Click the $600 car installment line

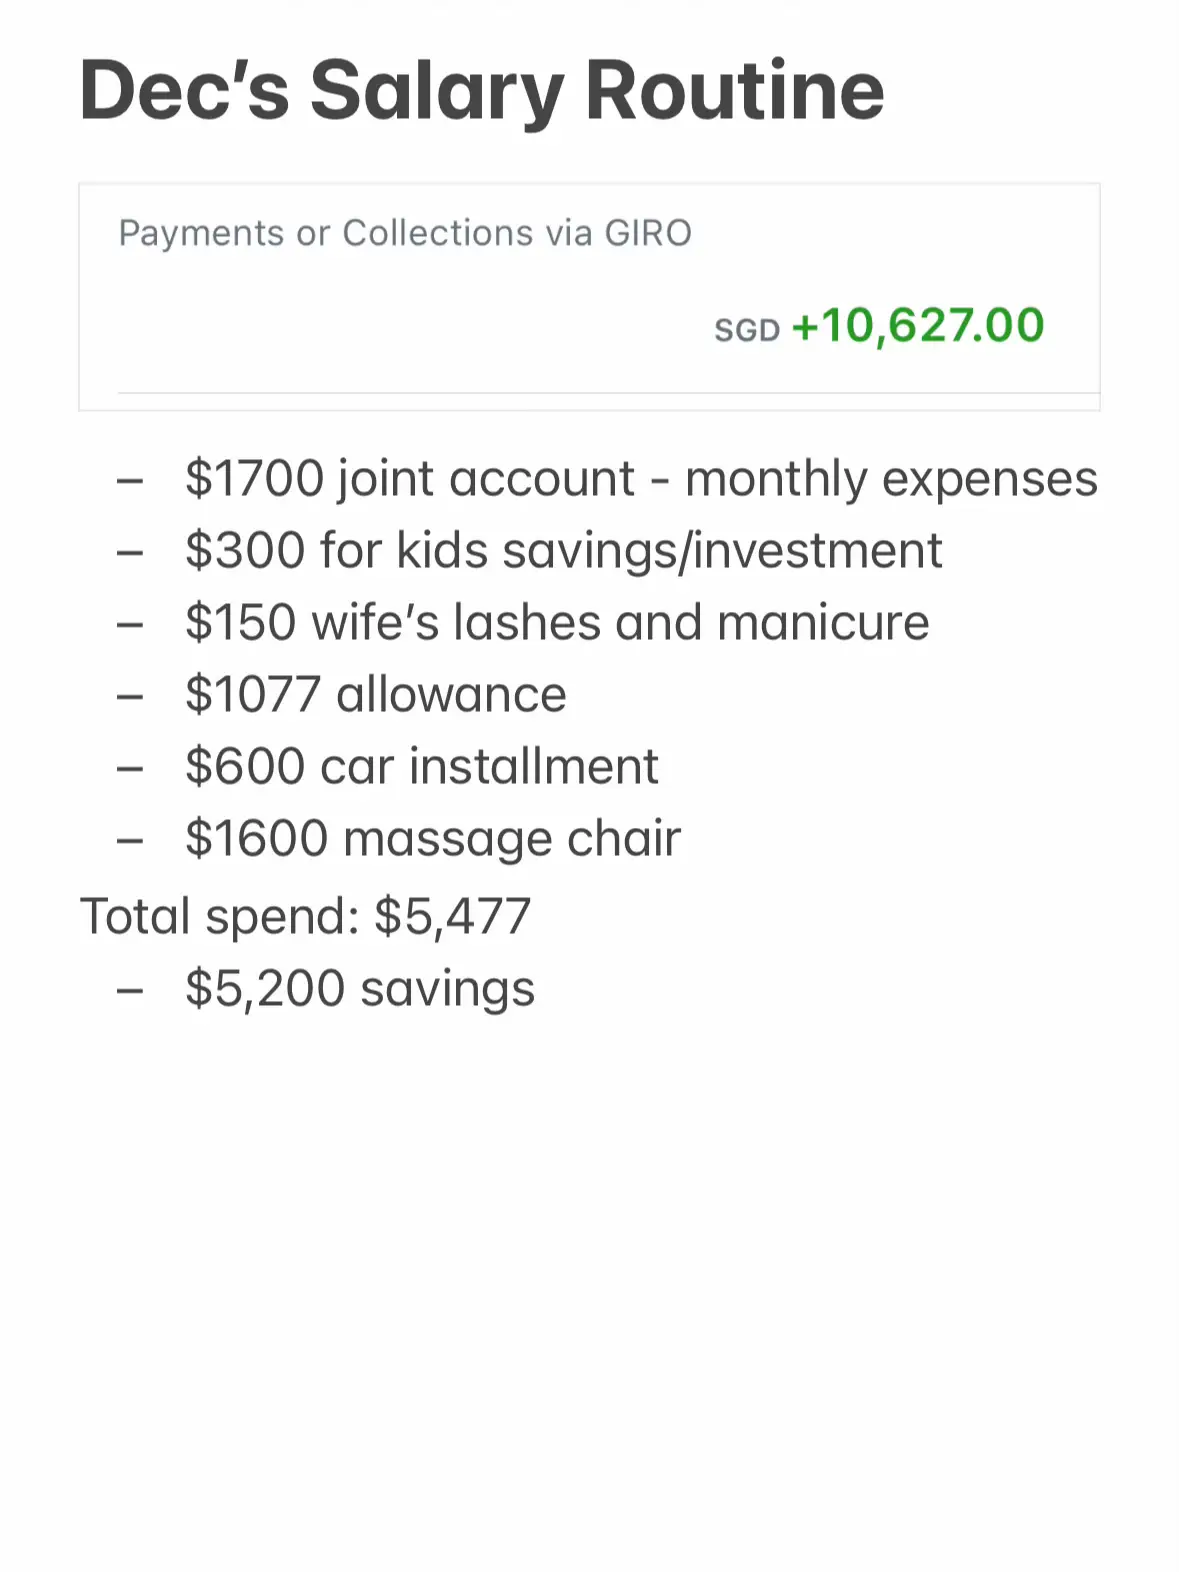pyautogui.click(x=421, y=766)
